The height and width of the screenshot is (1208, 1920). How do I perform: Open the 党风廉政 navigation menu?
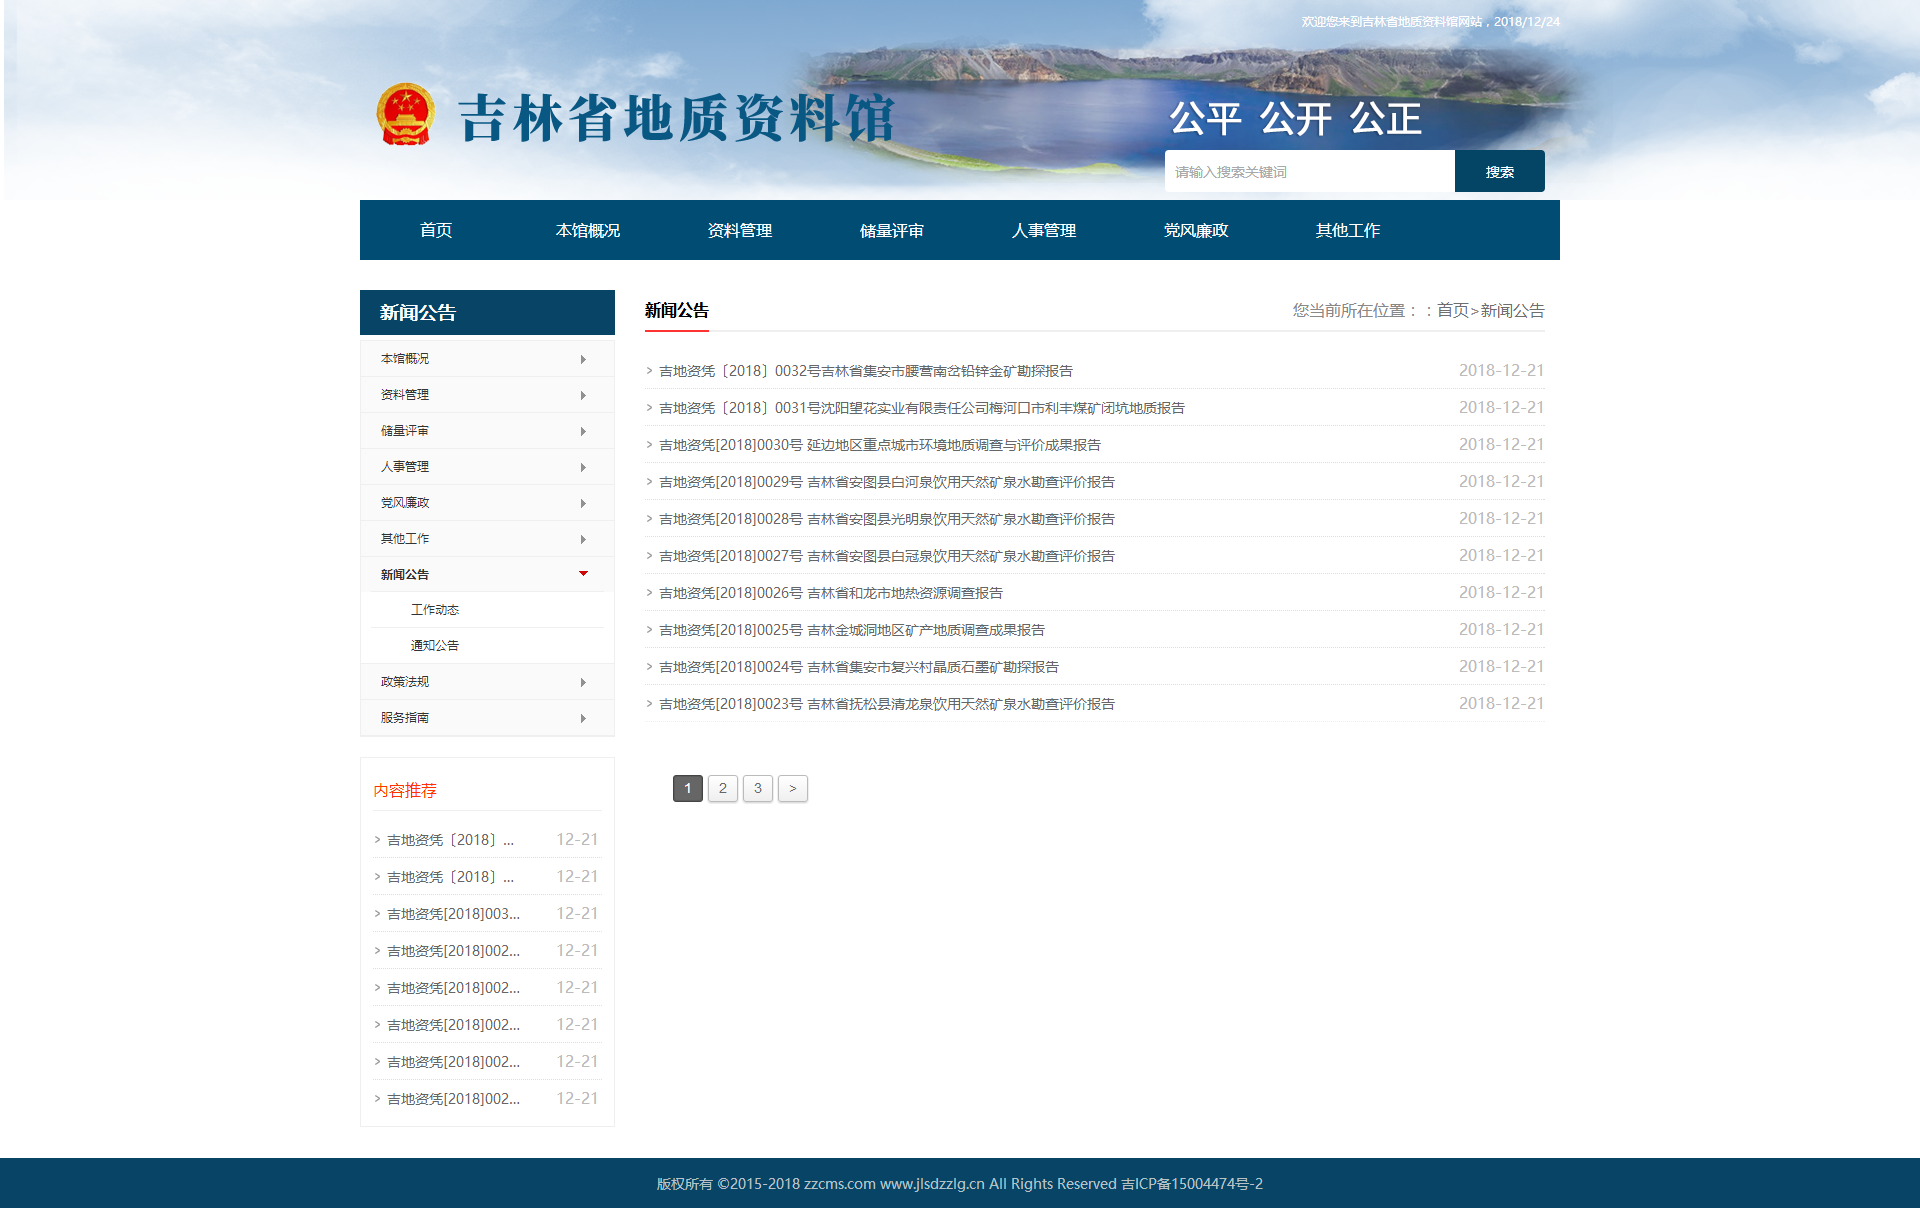(x=1196, y=230)
